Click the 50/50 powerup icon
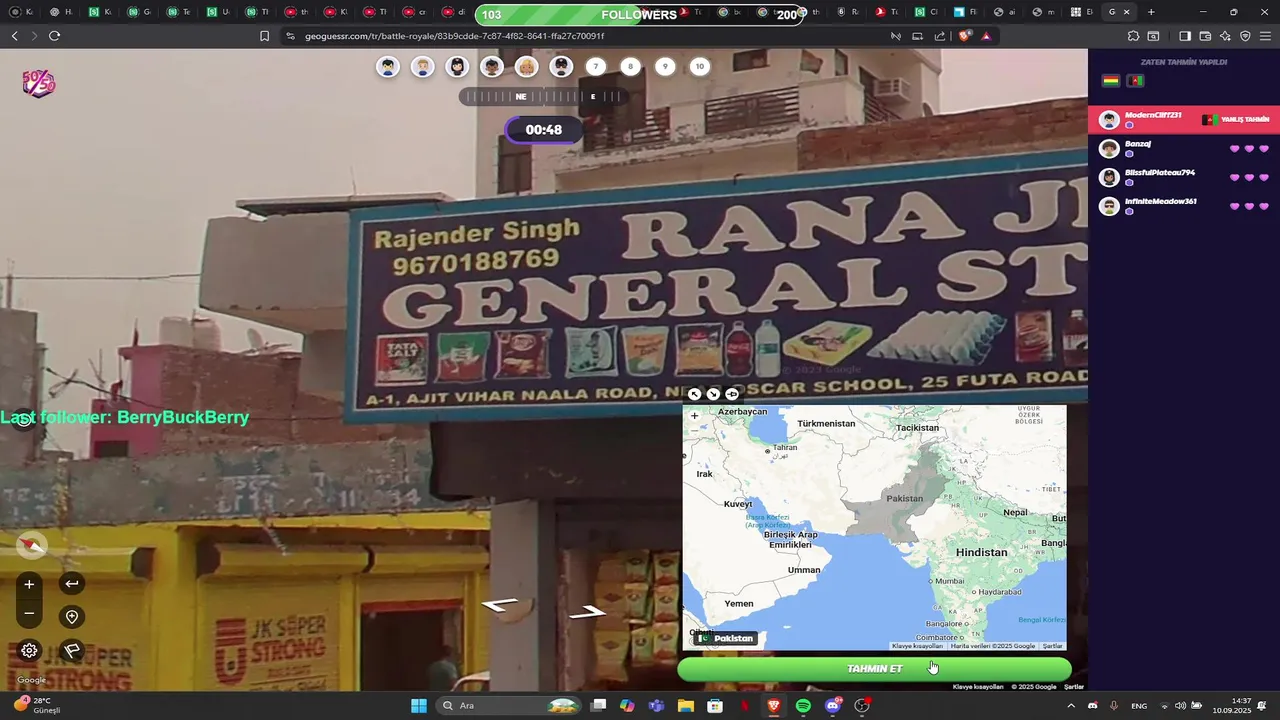 pos(39,83)
